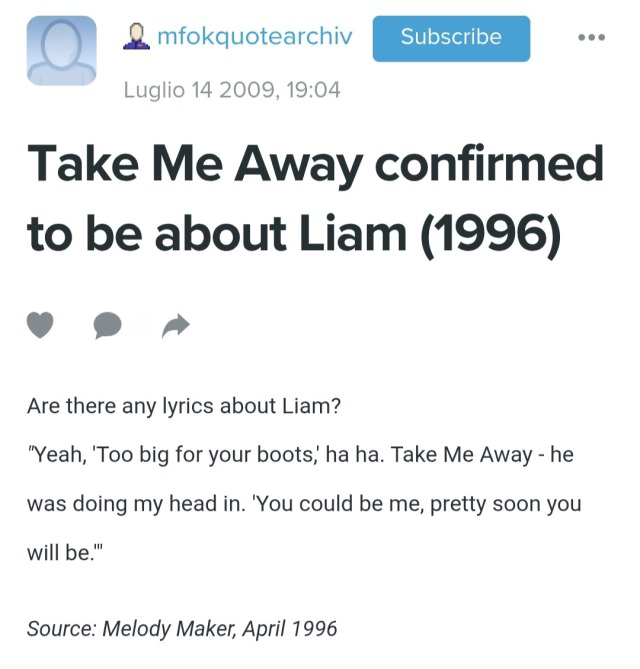The height and width of the screenshot is (669, 640).
Task: Open comments via the speech bubble icon
Action: [x=108, y=325]
